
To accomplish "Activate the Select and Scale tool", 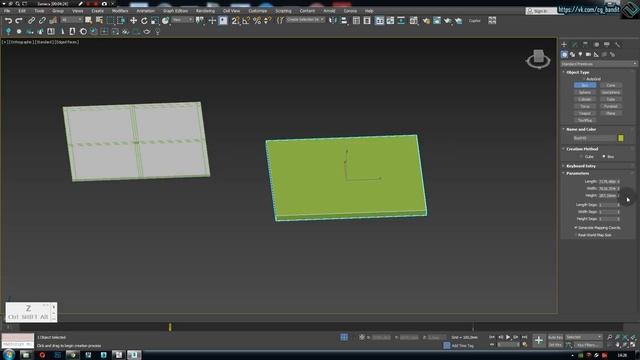I will pos(155,20).
